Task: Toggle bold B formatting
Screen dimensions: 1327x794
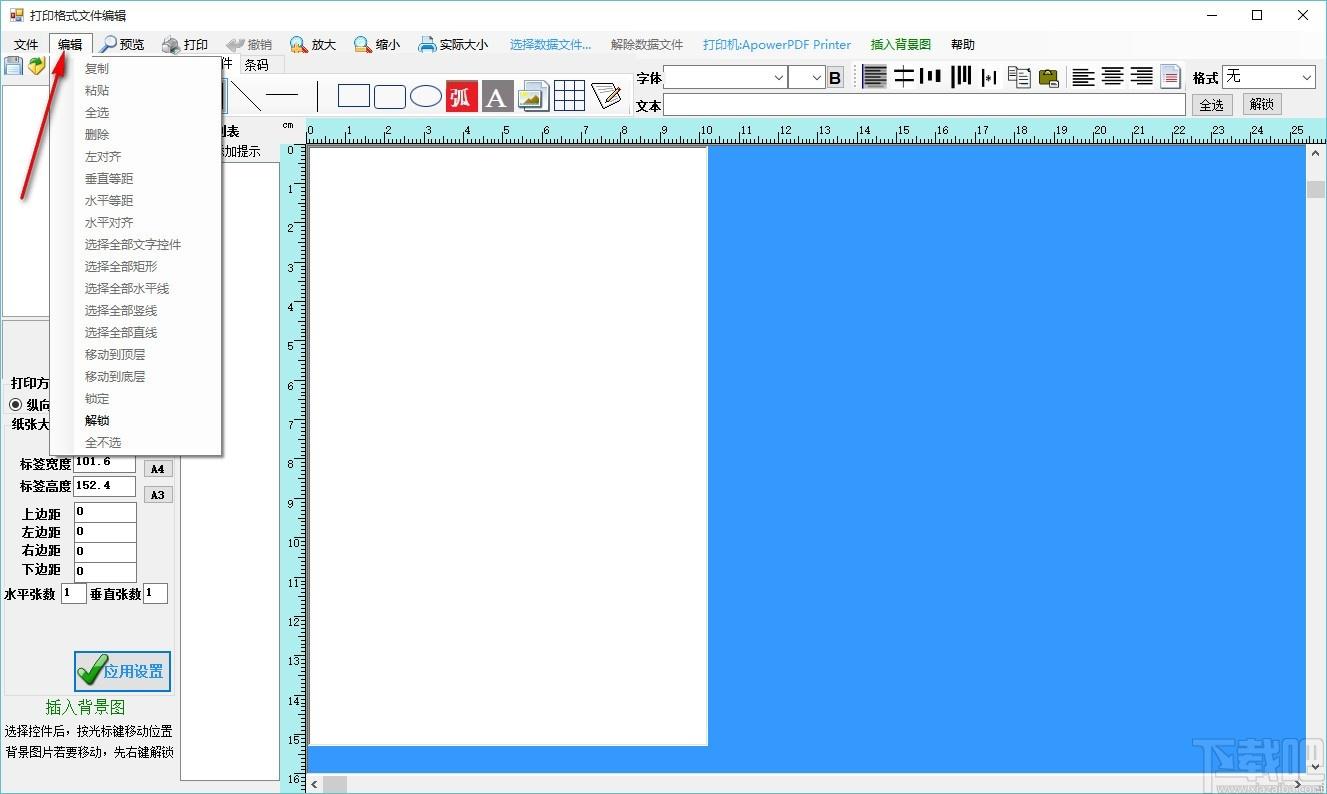Action: pos(836,77)
